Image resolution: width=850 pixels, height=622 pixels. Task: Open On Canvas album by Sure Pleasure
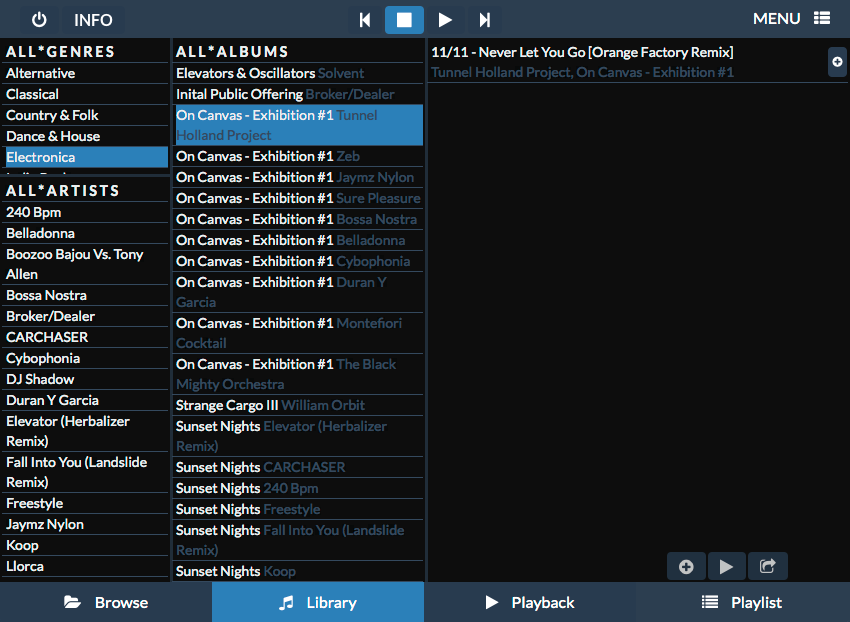pyautogui.click(x=298, y=198)
